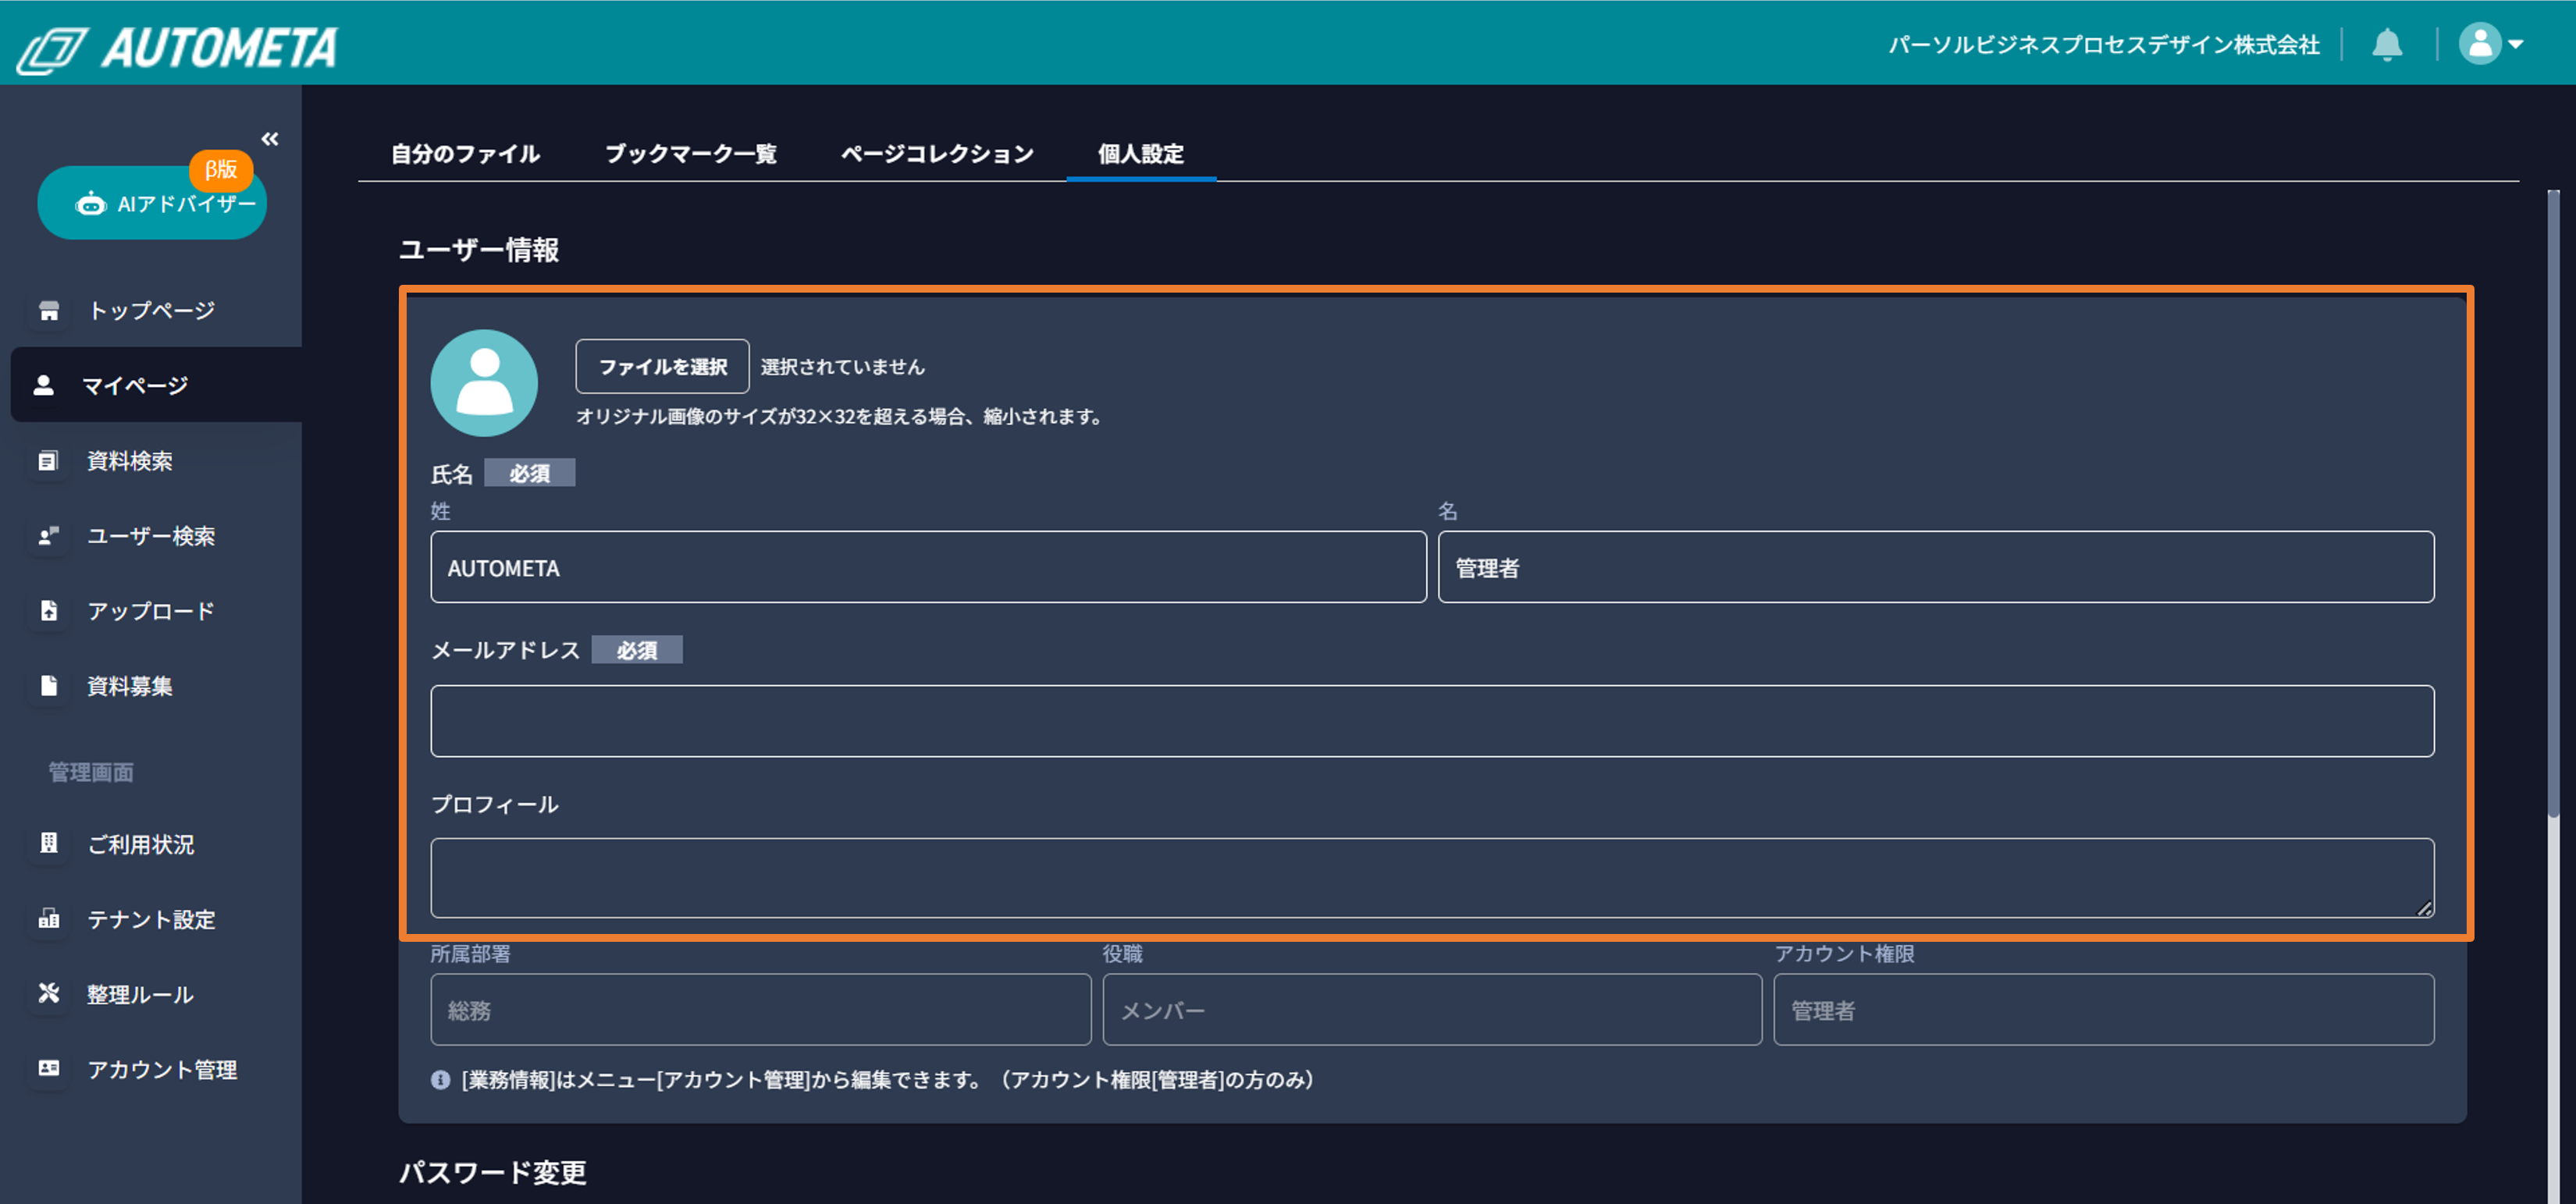Image resolution: width=2576 pixels, height=1204 pixels.
Task: Click the トップページ store icon
Action: [x=49, y=311]
